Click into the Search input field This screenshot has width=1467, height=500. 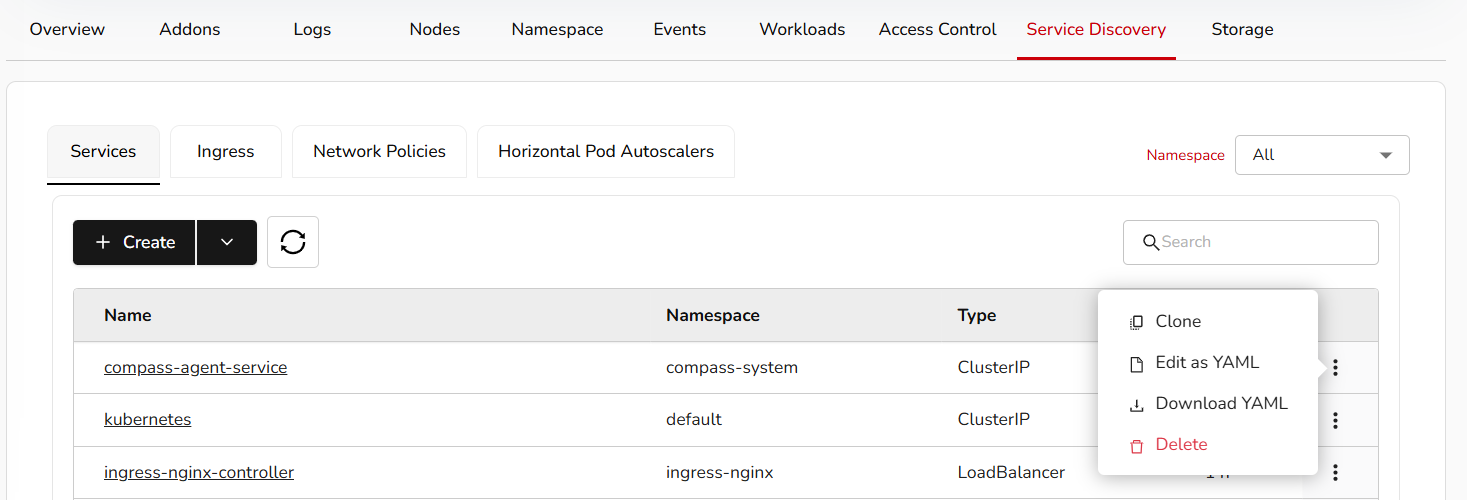[1260, 242]
